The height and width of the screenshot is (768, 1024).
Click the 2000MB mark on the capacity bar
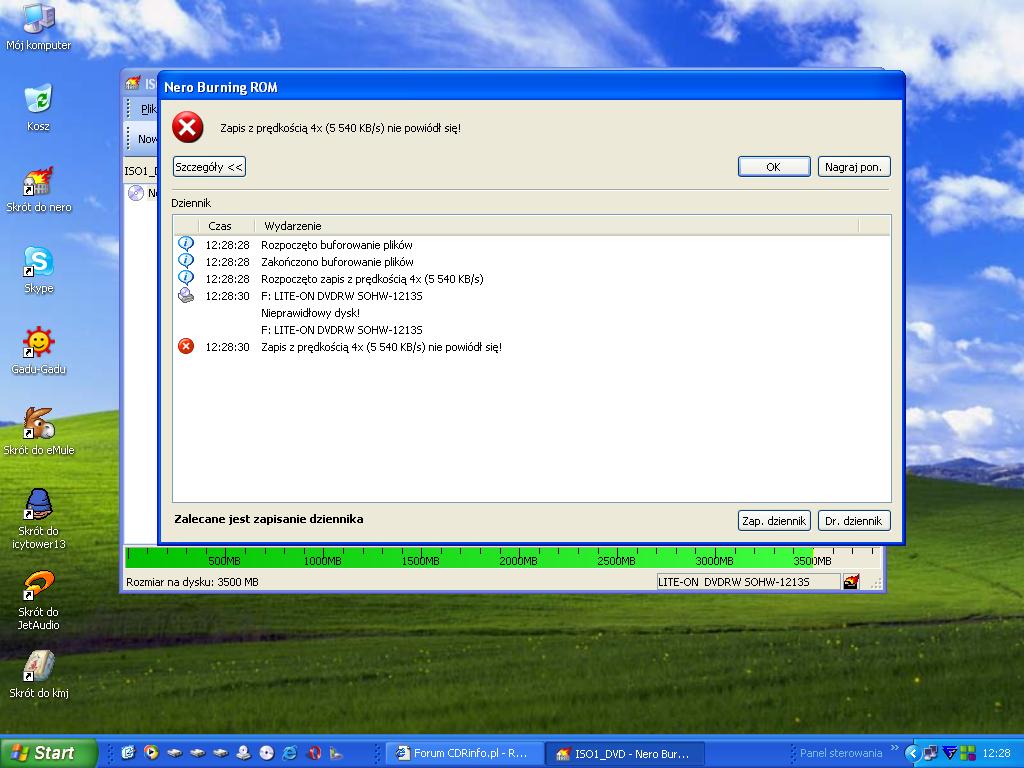(518, 561)
